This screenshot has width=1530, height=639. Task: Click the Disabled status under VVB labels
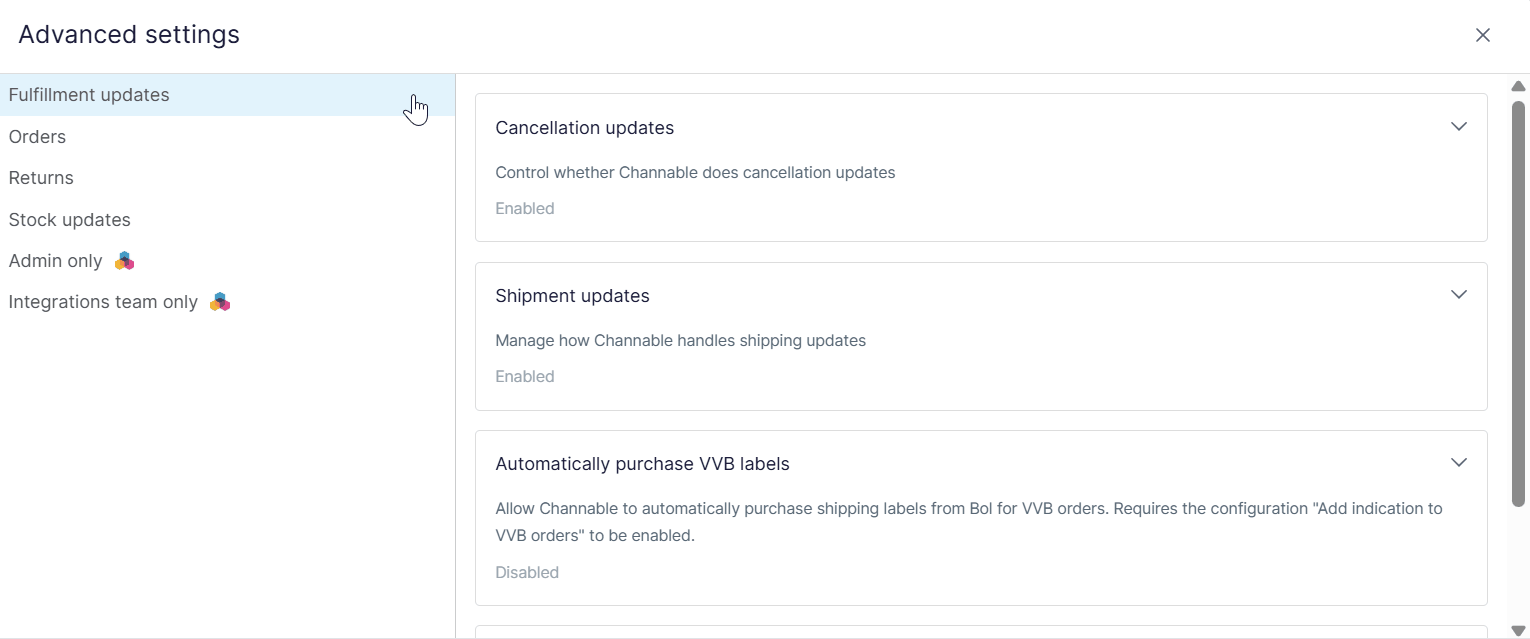point(527,573)
